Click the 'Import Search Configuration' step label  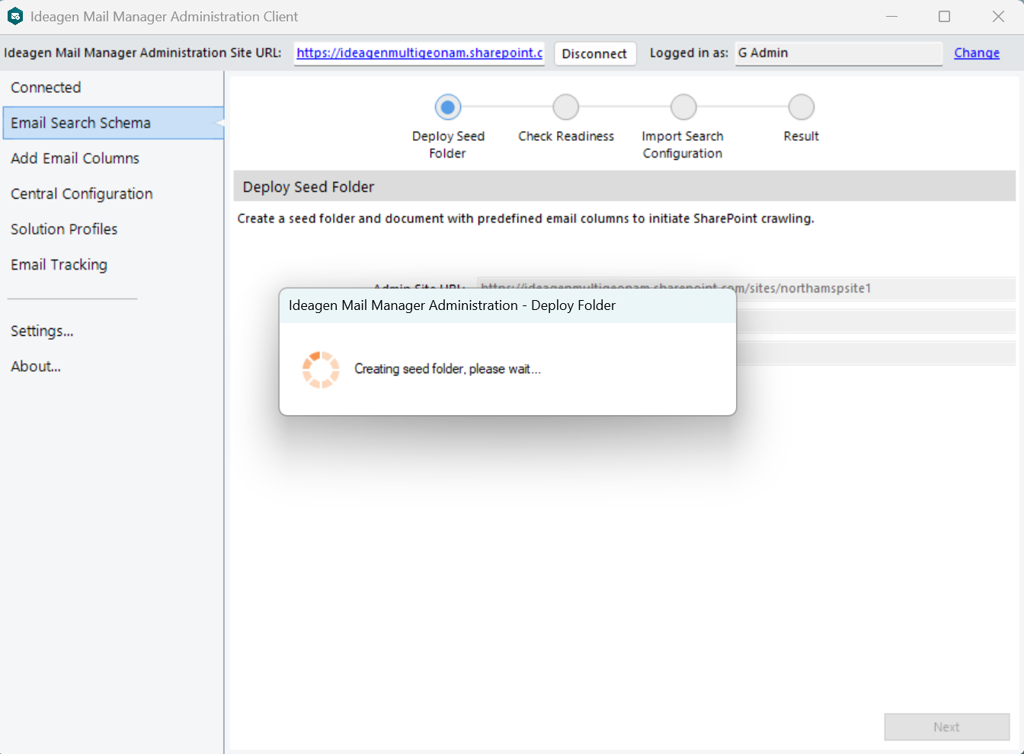click(682, 144)
